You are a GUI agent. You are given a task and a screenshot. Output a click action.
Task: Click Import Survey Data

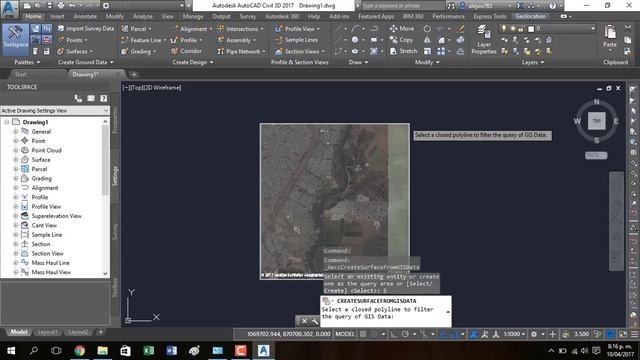(85, 29)
